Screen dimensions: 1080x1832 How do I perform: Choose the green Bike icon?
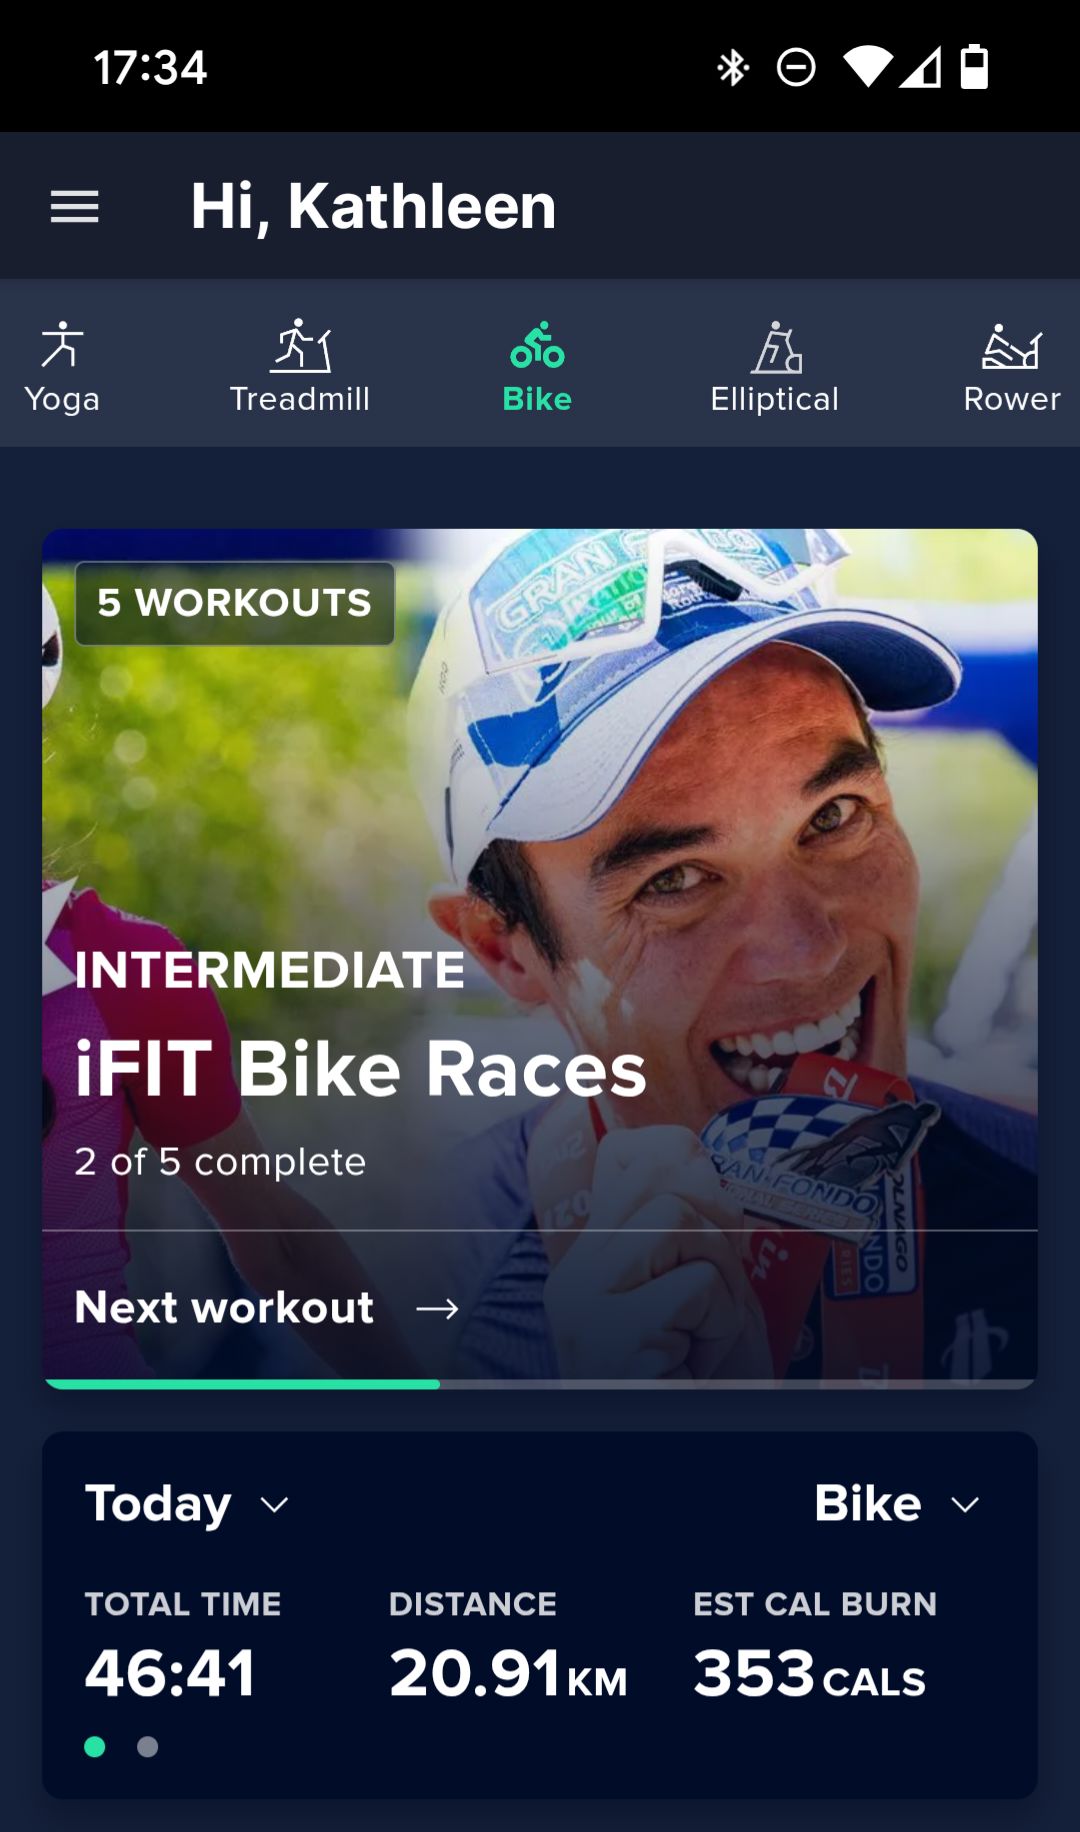538,345
